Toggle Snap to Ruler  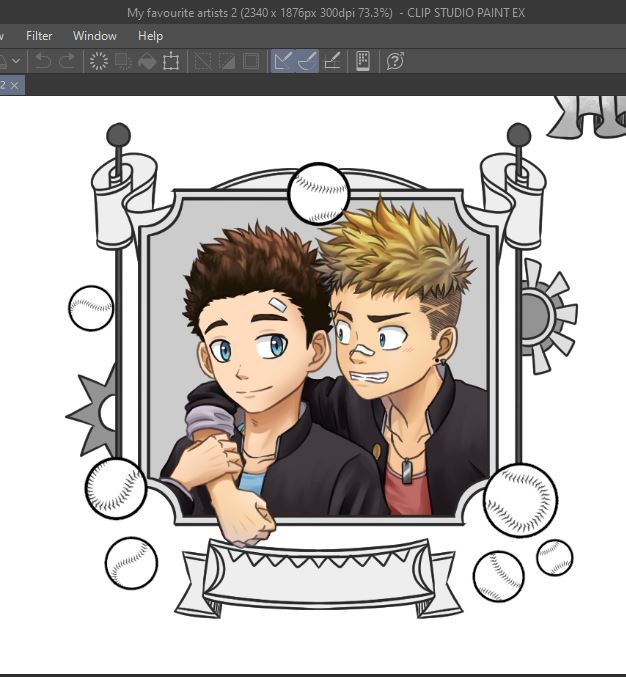pyautogui.click(x=283, y=61)
